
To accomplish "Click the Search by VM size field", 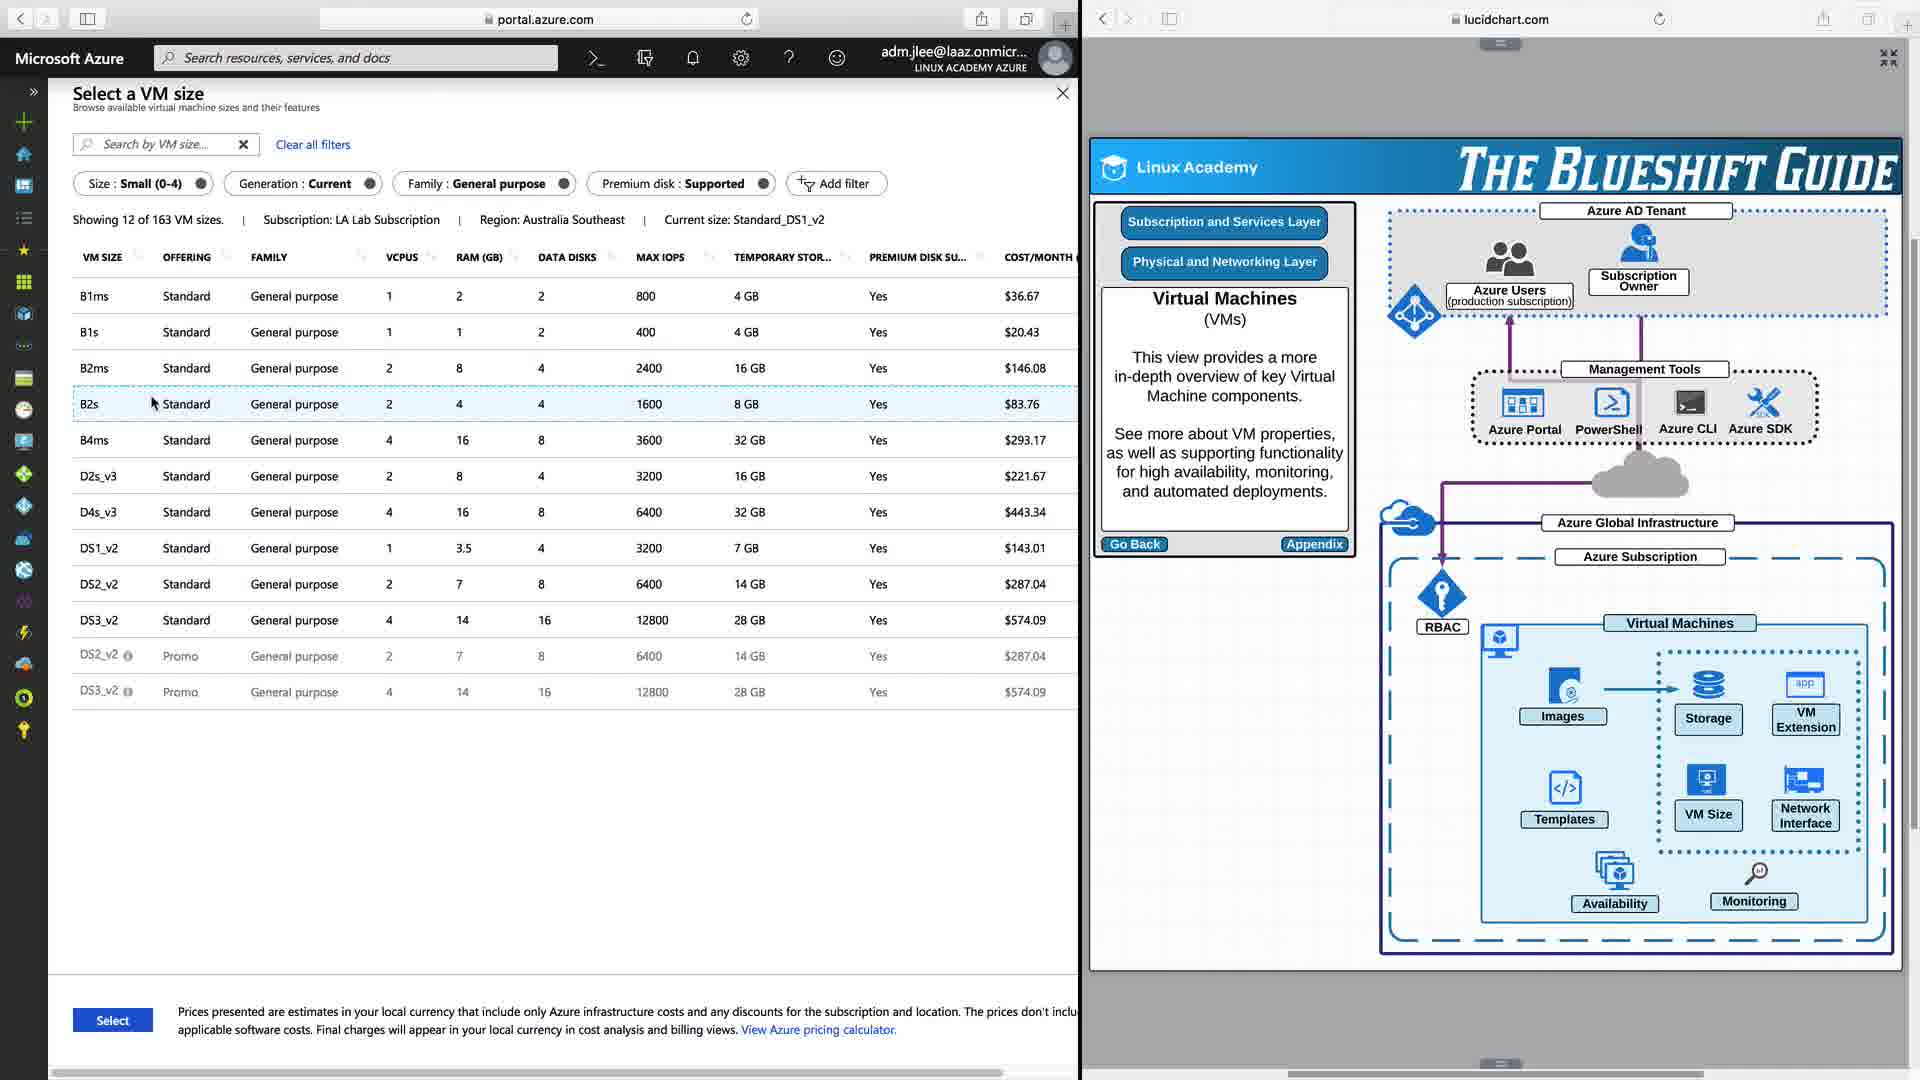I will pyautogui.click(x=160, y=145).
